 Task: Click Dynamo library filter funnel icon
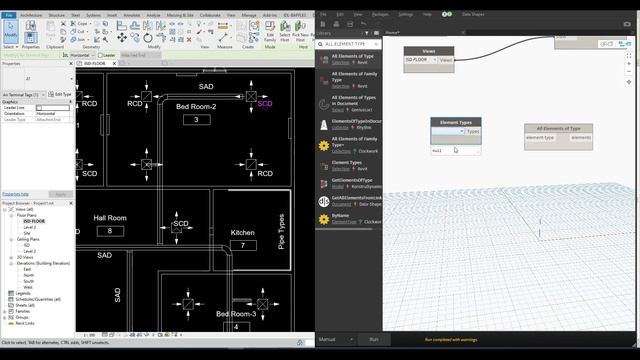pyautogui.click(x=367, y=33)
